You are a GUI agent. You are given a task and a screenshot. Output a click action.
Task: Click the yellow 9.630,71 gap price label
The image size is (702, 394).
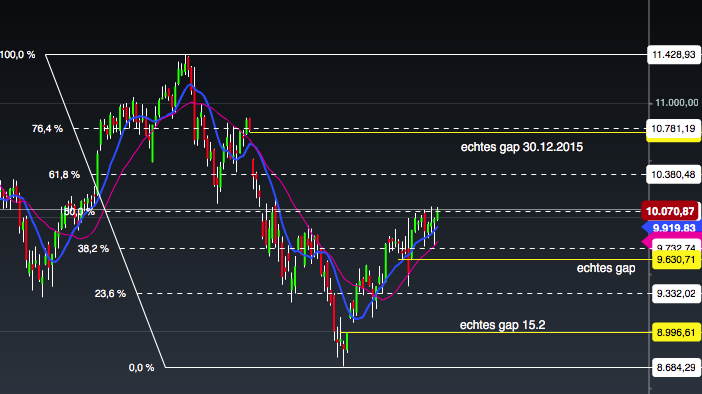pos(676,260)
